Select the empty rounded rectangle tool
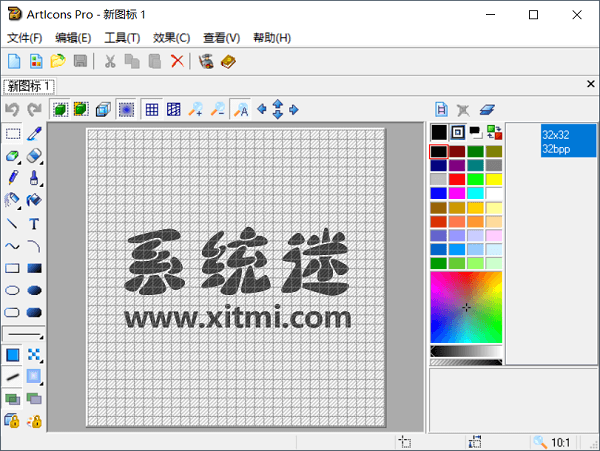Viewport: 600px width, 451px height. click(12, 313)
